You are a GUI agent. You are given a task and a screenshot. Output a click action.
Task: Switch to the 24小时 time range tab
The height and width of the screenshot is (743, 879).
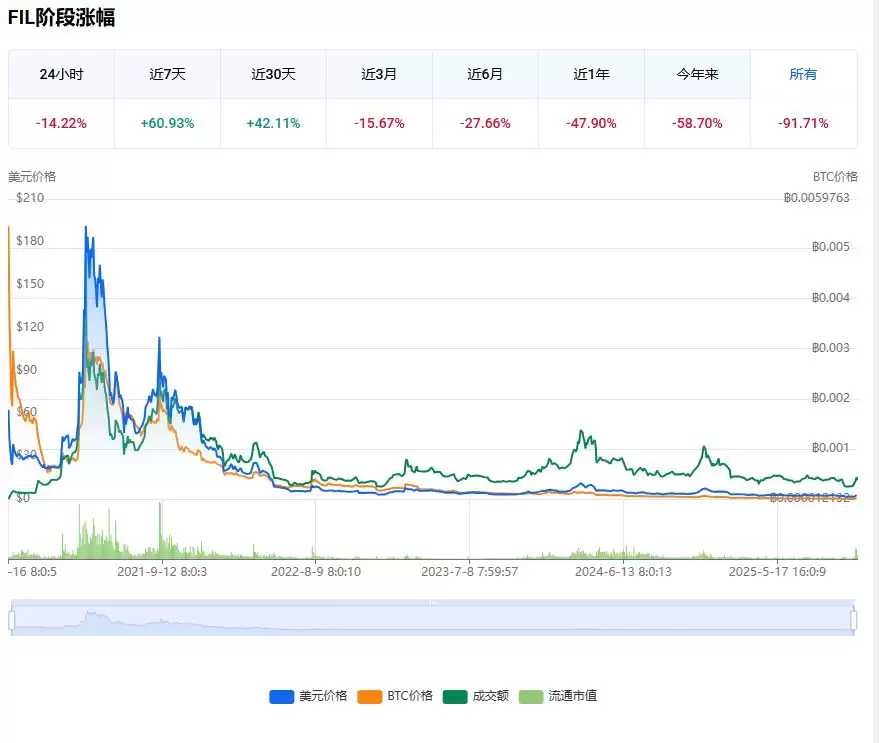tap(60, 74)
